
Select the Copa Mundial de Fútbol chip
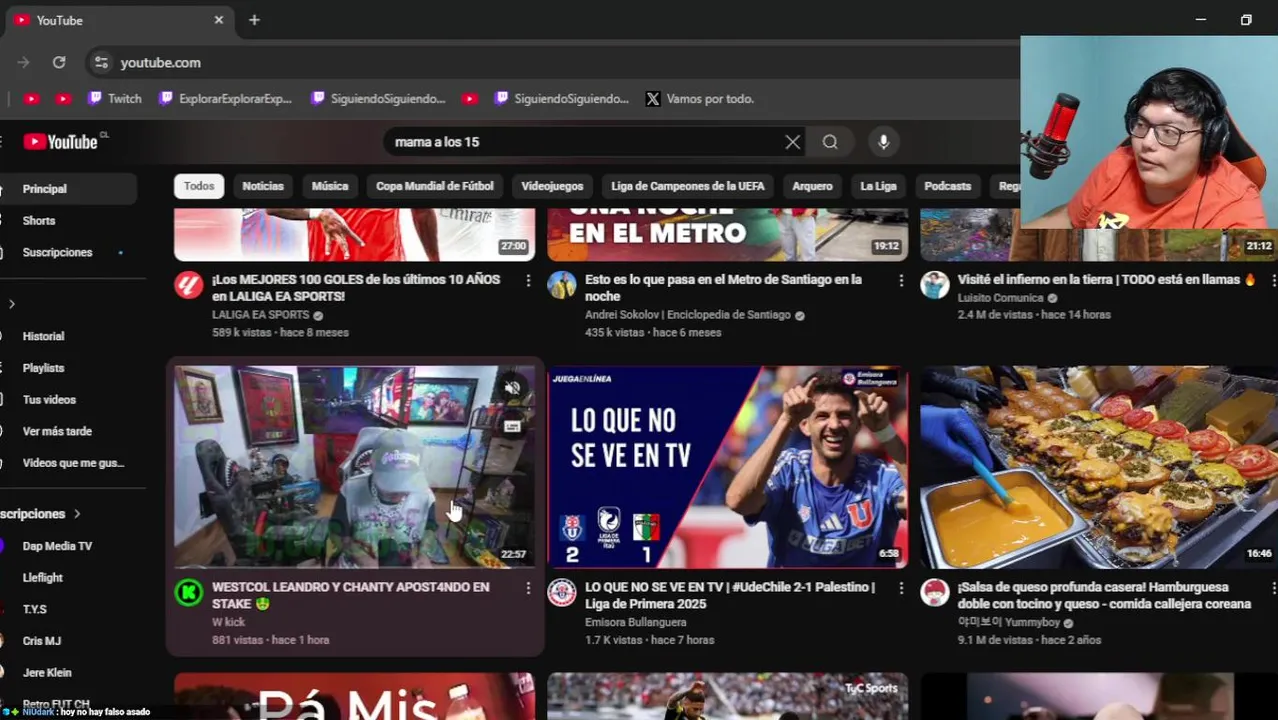[x=435, y=186]
